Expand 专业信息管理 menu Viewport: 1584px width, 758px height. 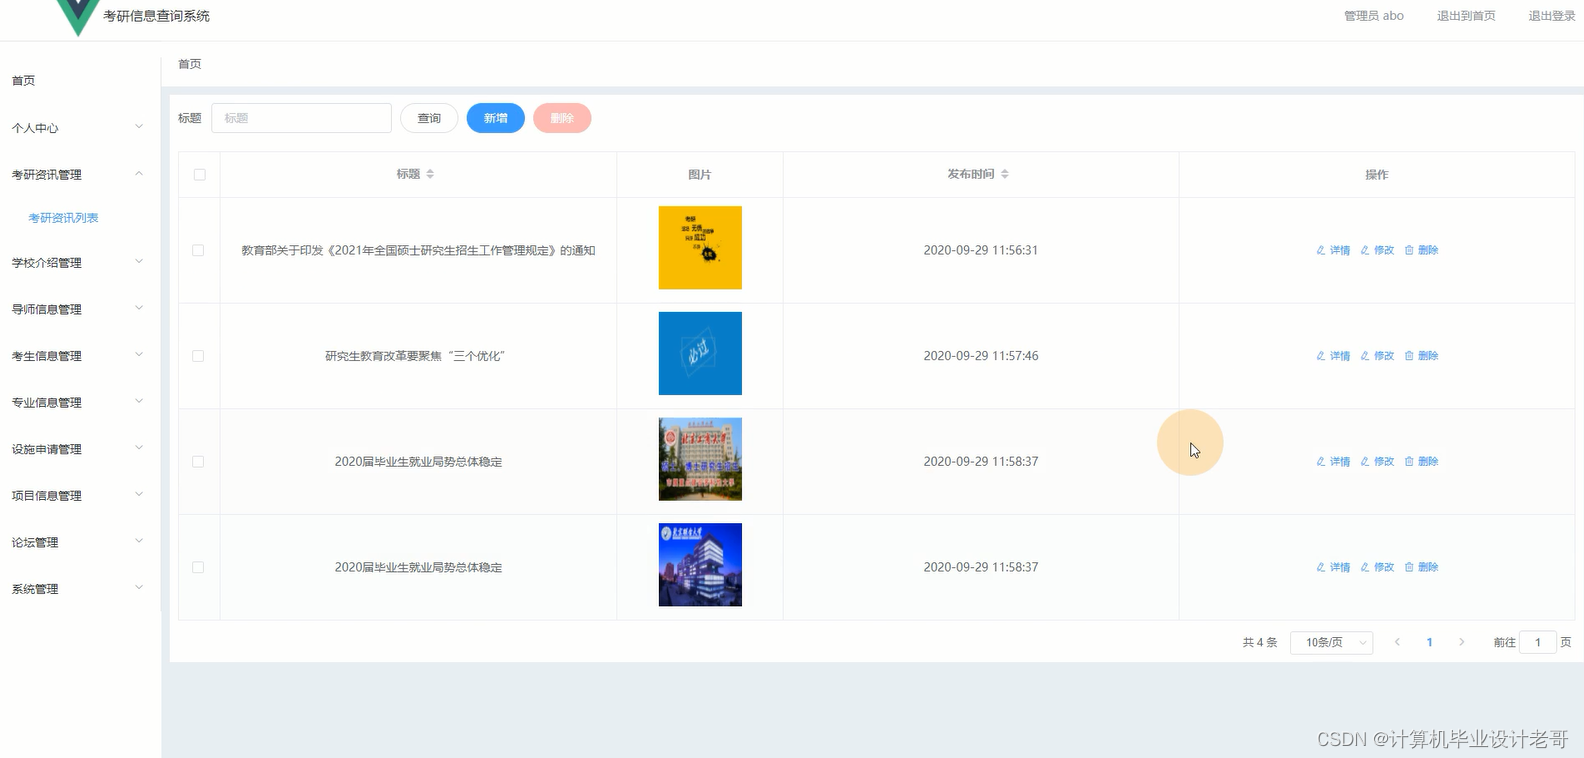(x=78, y=402)
